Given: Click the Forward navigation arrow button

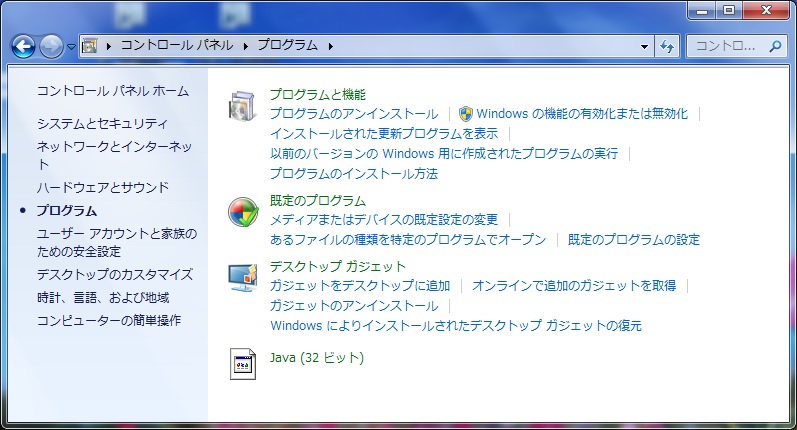Looking at the screenshot, I should pyautogui.click(x=51, y=47).
